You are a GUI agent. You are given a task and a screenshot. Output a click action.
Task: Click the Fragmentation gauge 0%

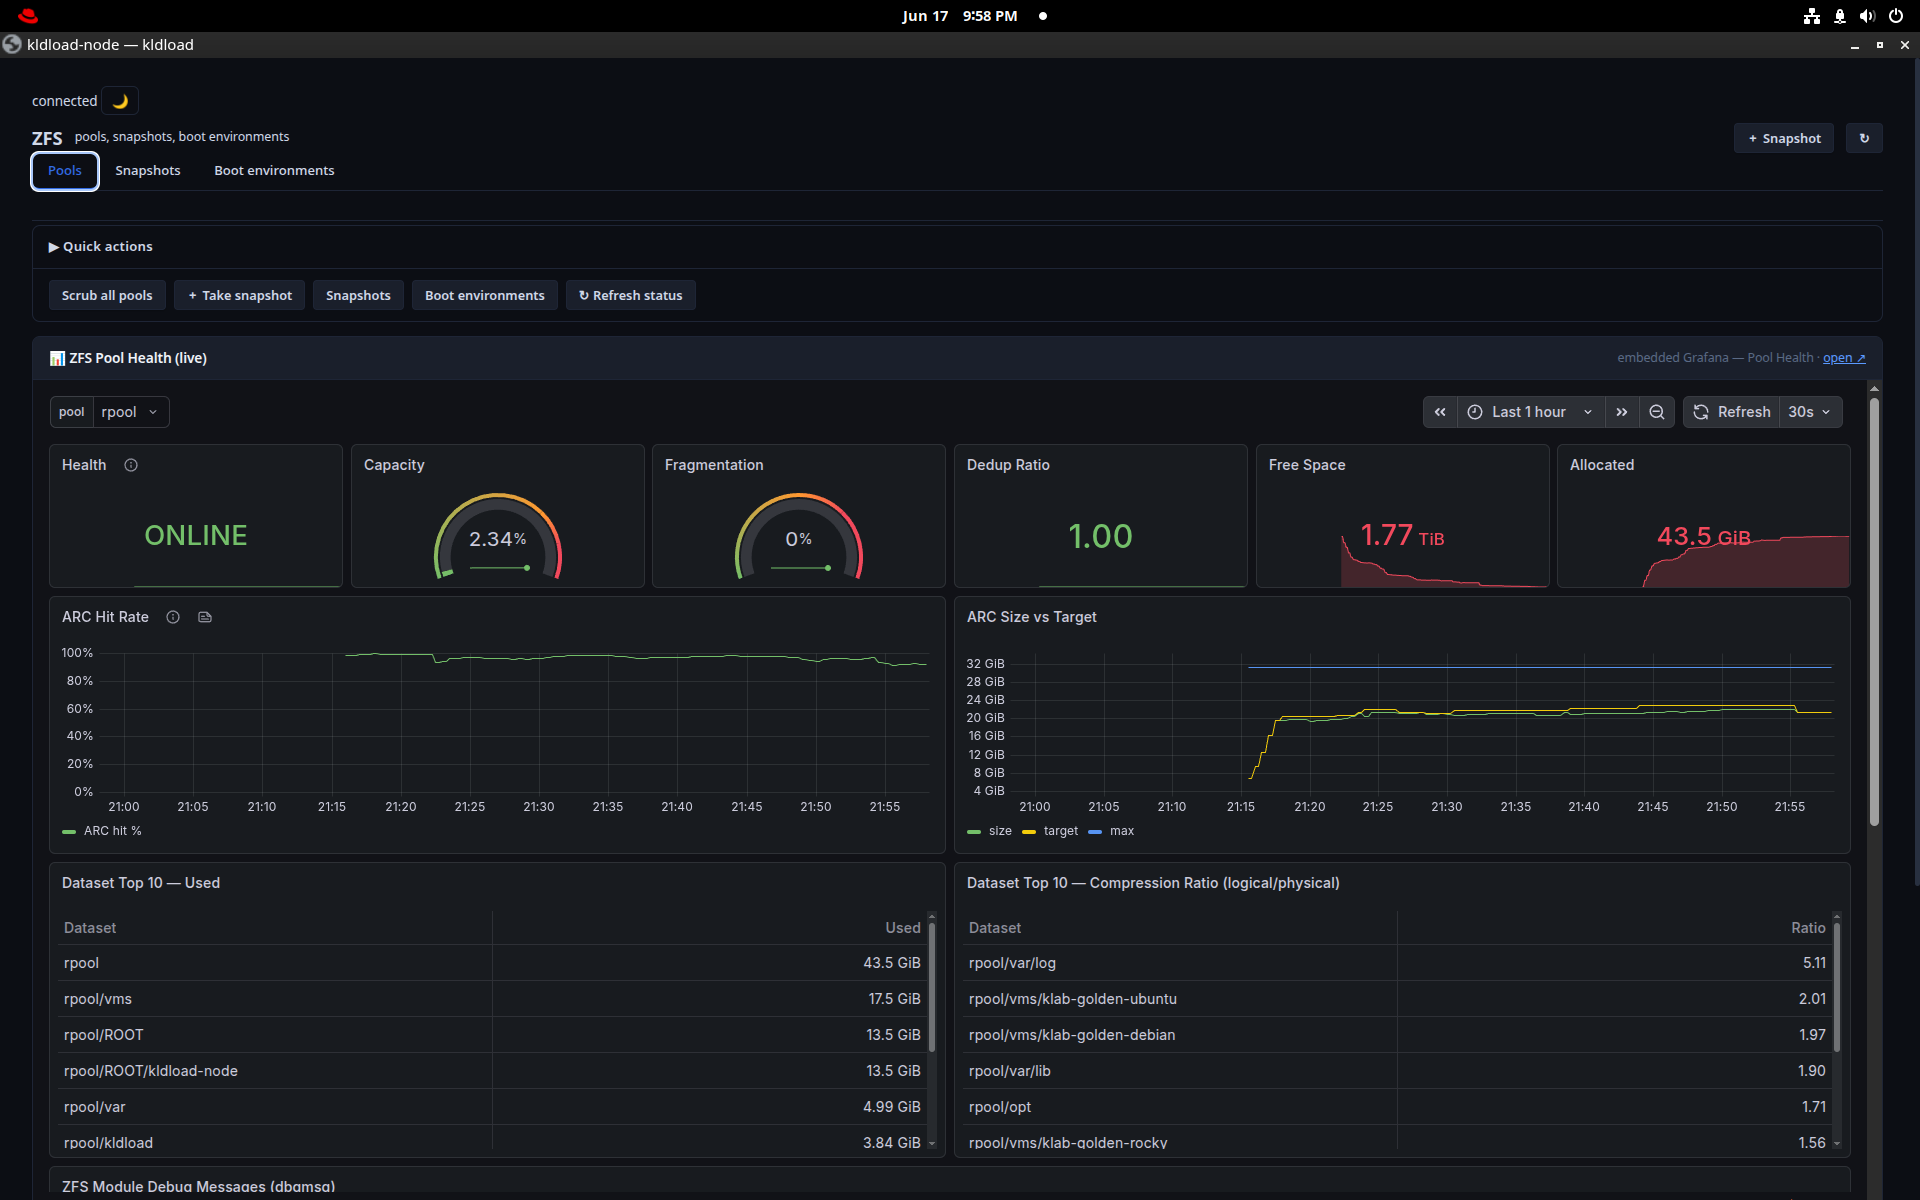(x=799, y=538)
